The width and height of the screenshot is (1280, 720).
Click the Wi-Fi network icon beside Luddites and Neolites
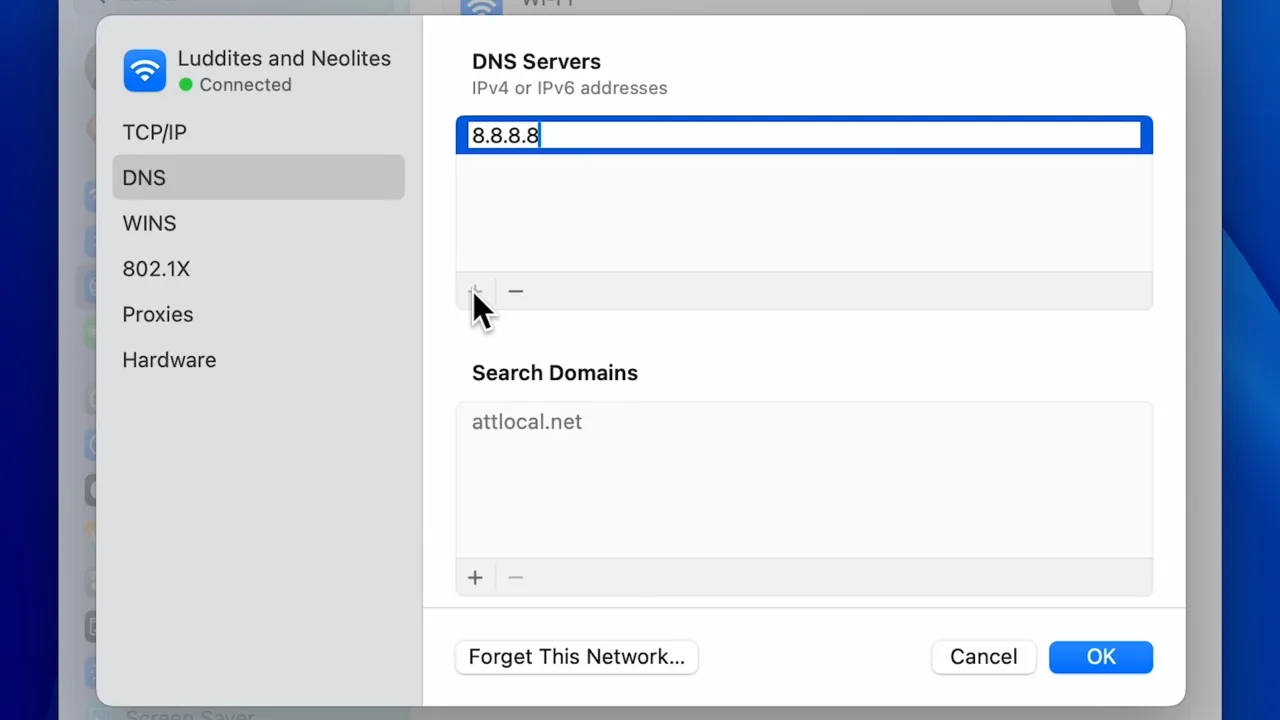coord(144,70)
